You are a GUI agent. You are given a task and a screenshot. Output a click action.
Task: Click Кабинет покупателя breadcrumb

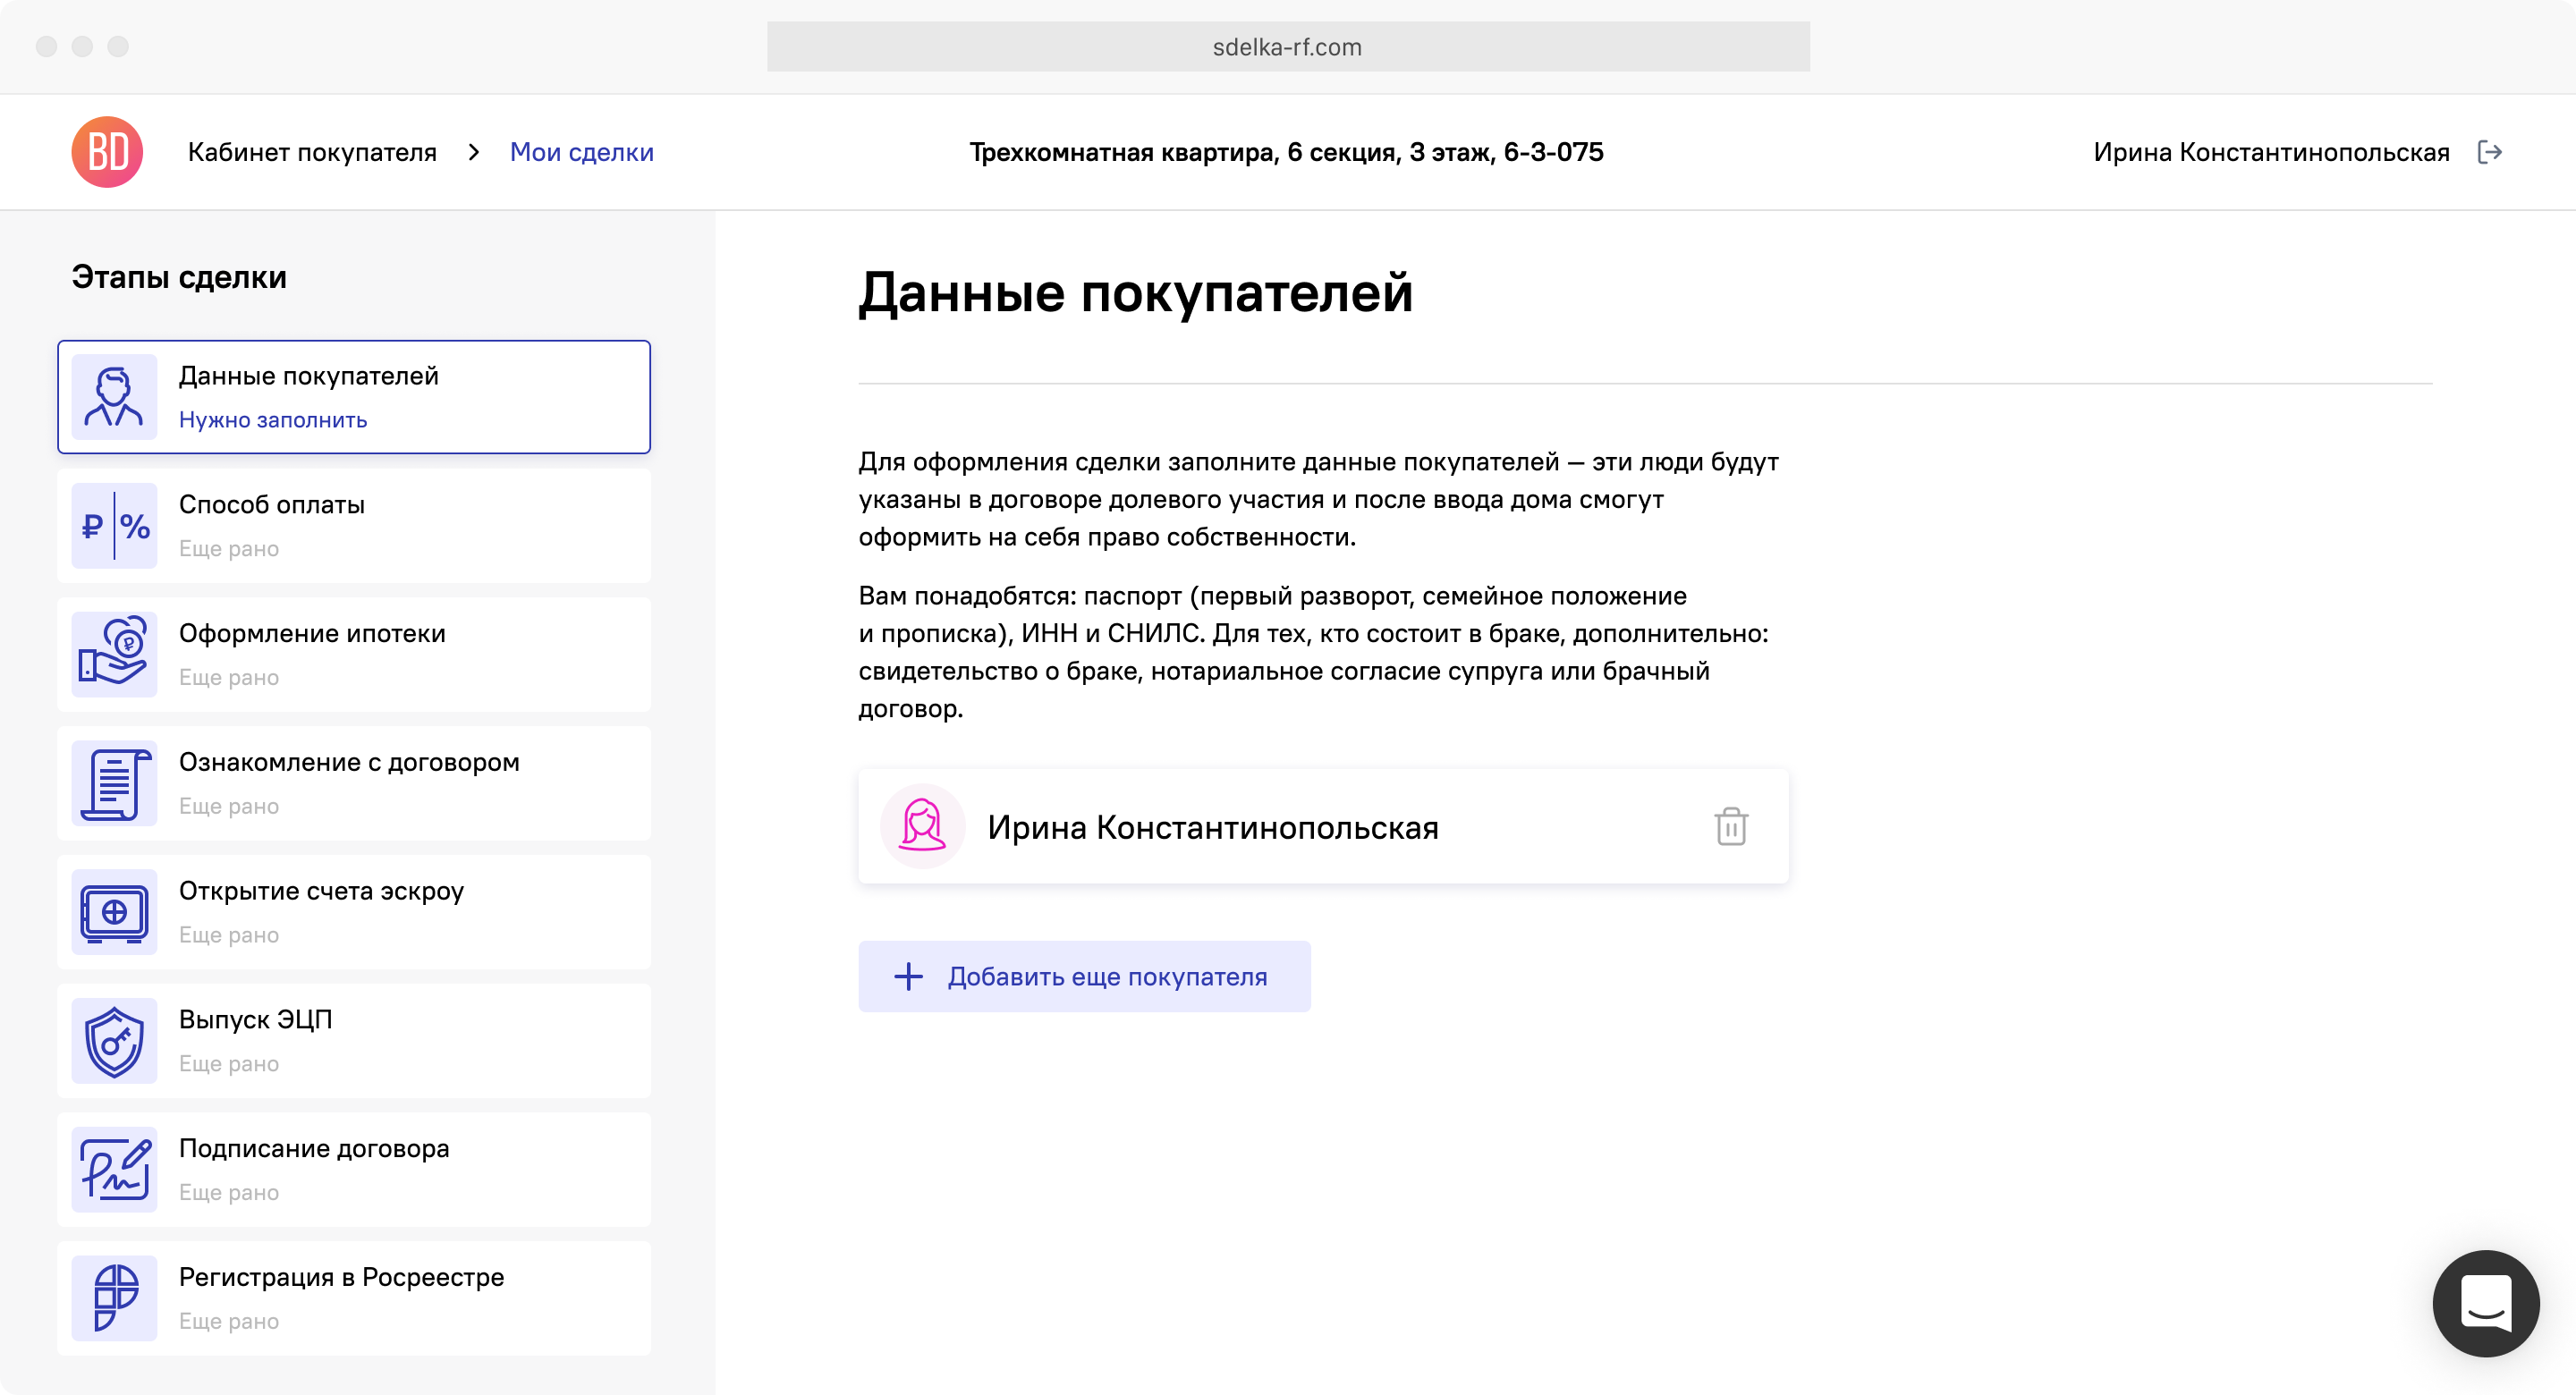click(312, 152)
